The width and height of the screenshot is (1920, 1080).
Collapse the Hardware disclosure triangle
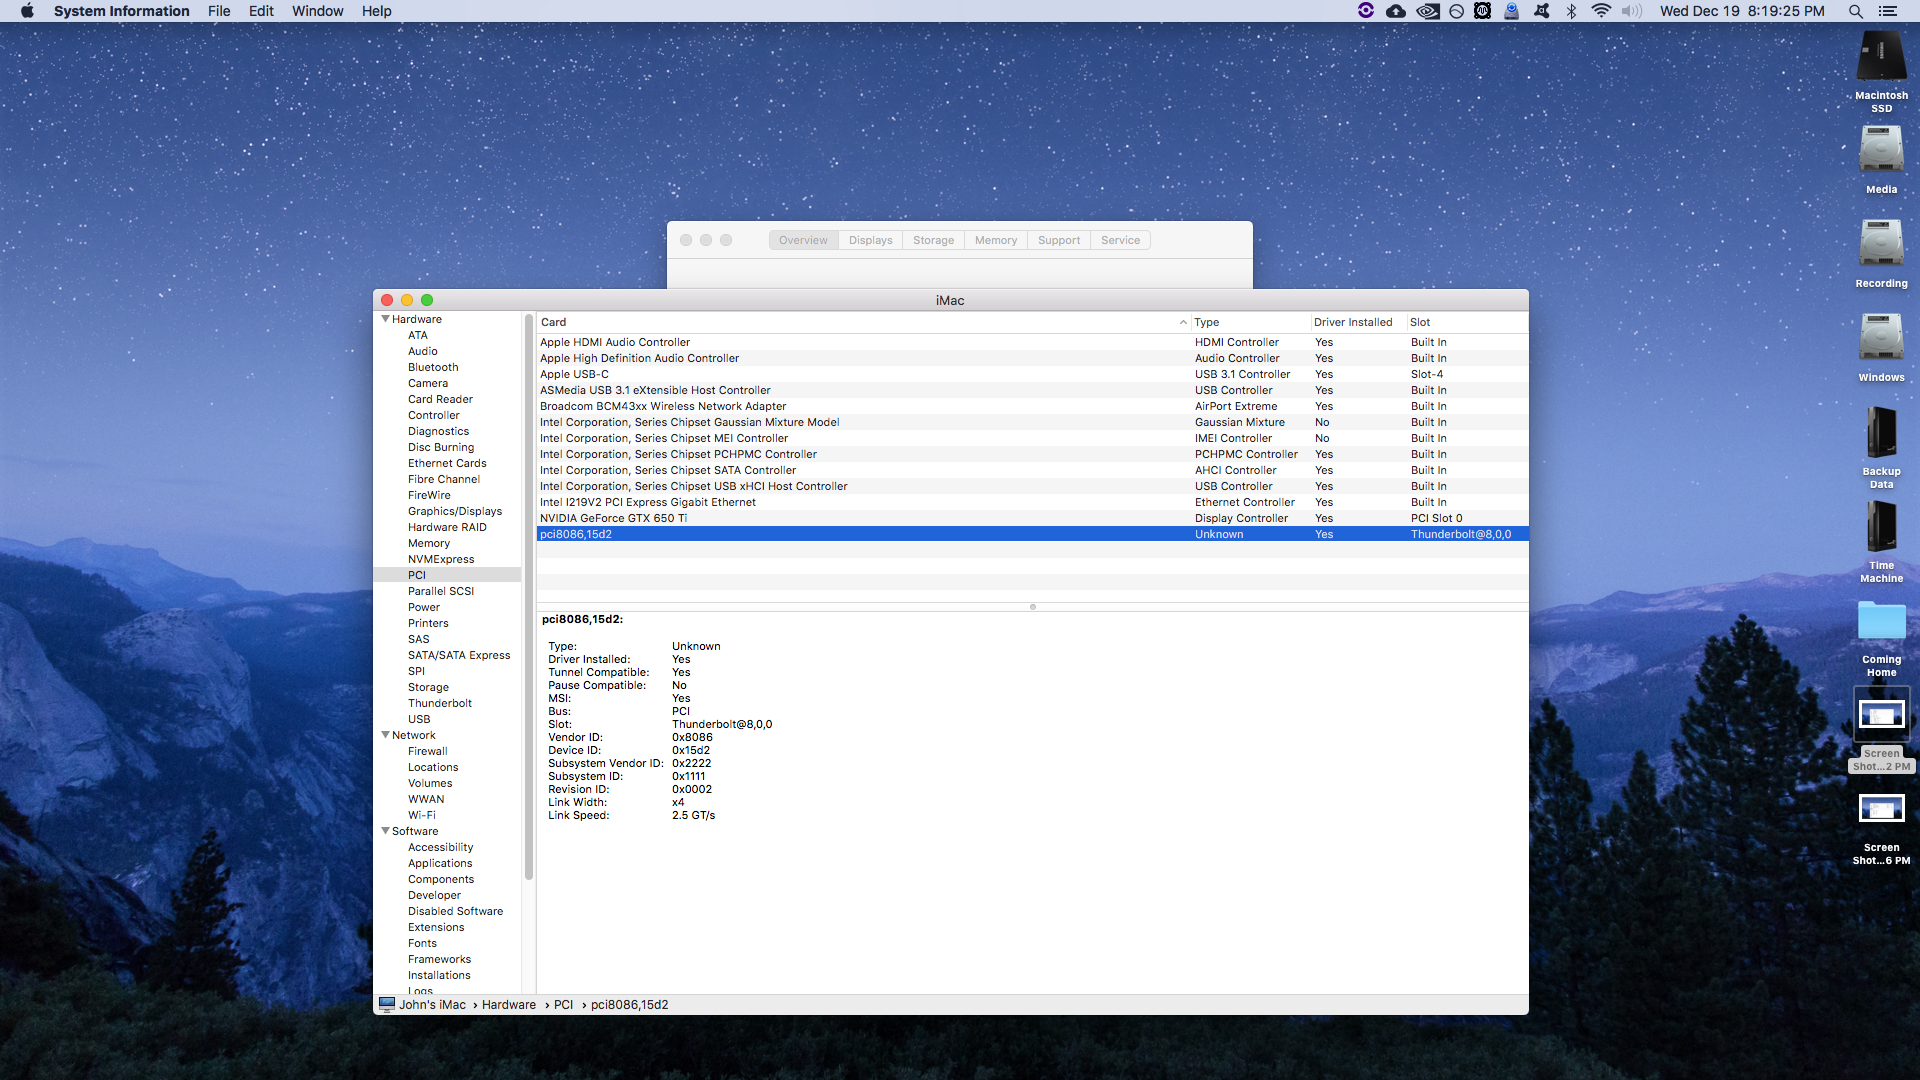pyautogui.click(x=385, y=319)
